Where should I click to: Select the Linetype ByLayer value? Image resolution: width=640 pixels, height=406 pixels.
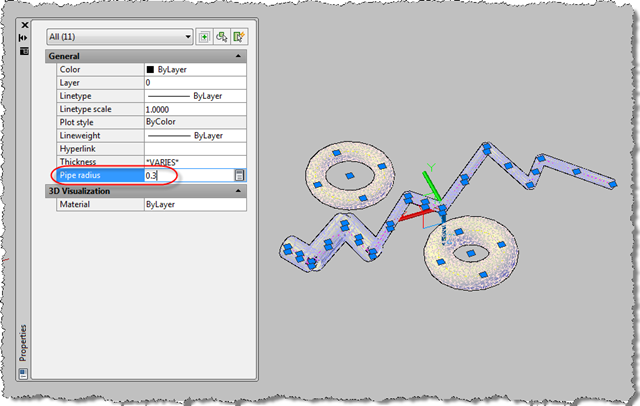[190, 96]
